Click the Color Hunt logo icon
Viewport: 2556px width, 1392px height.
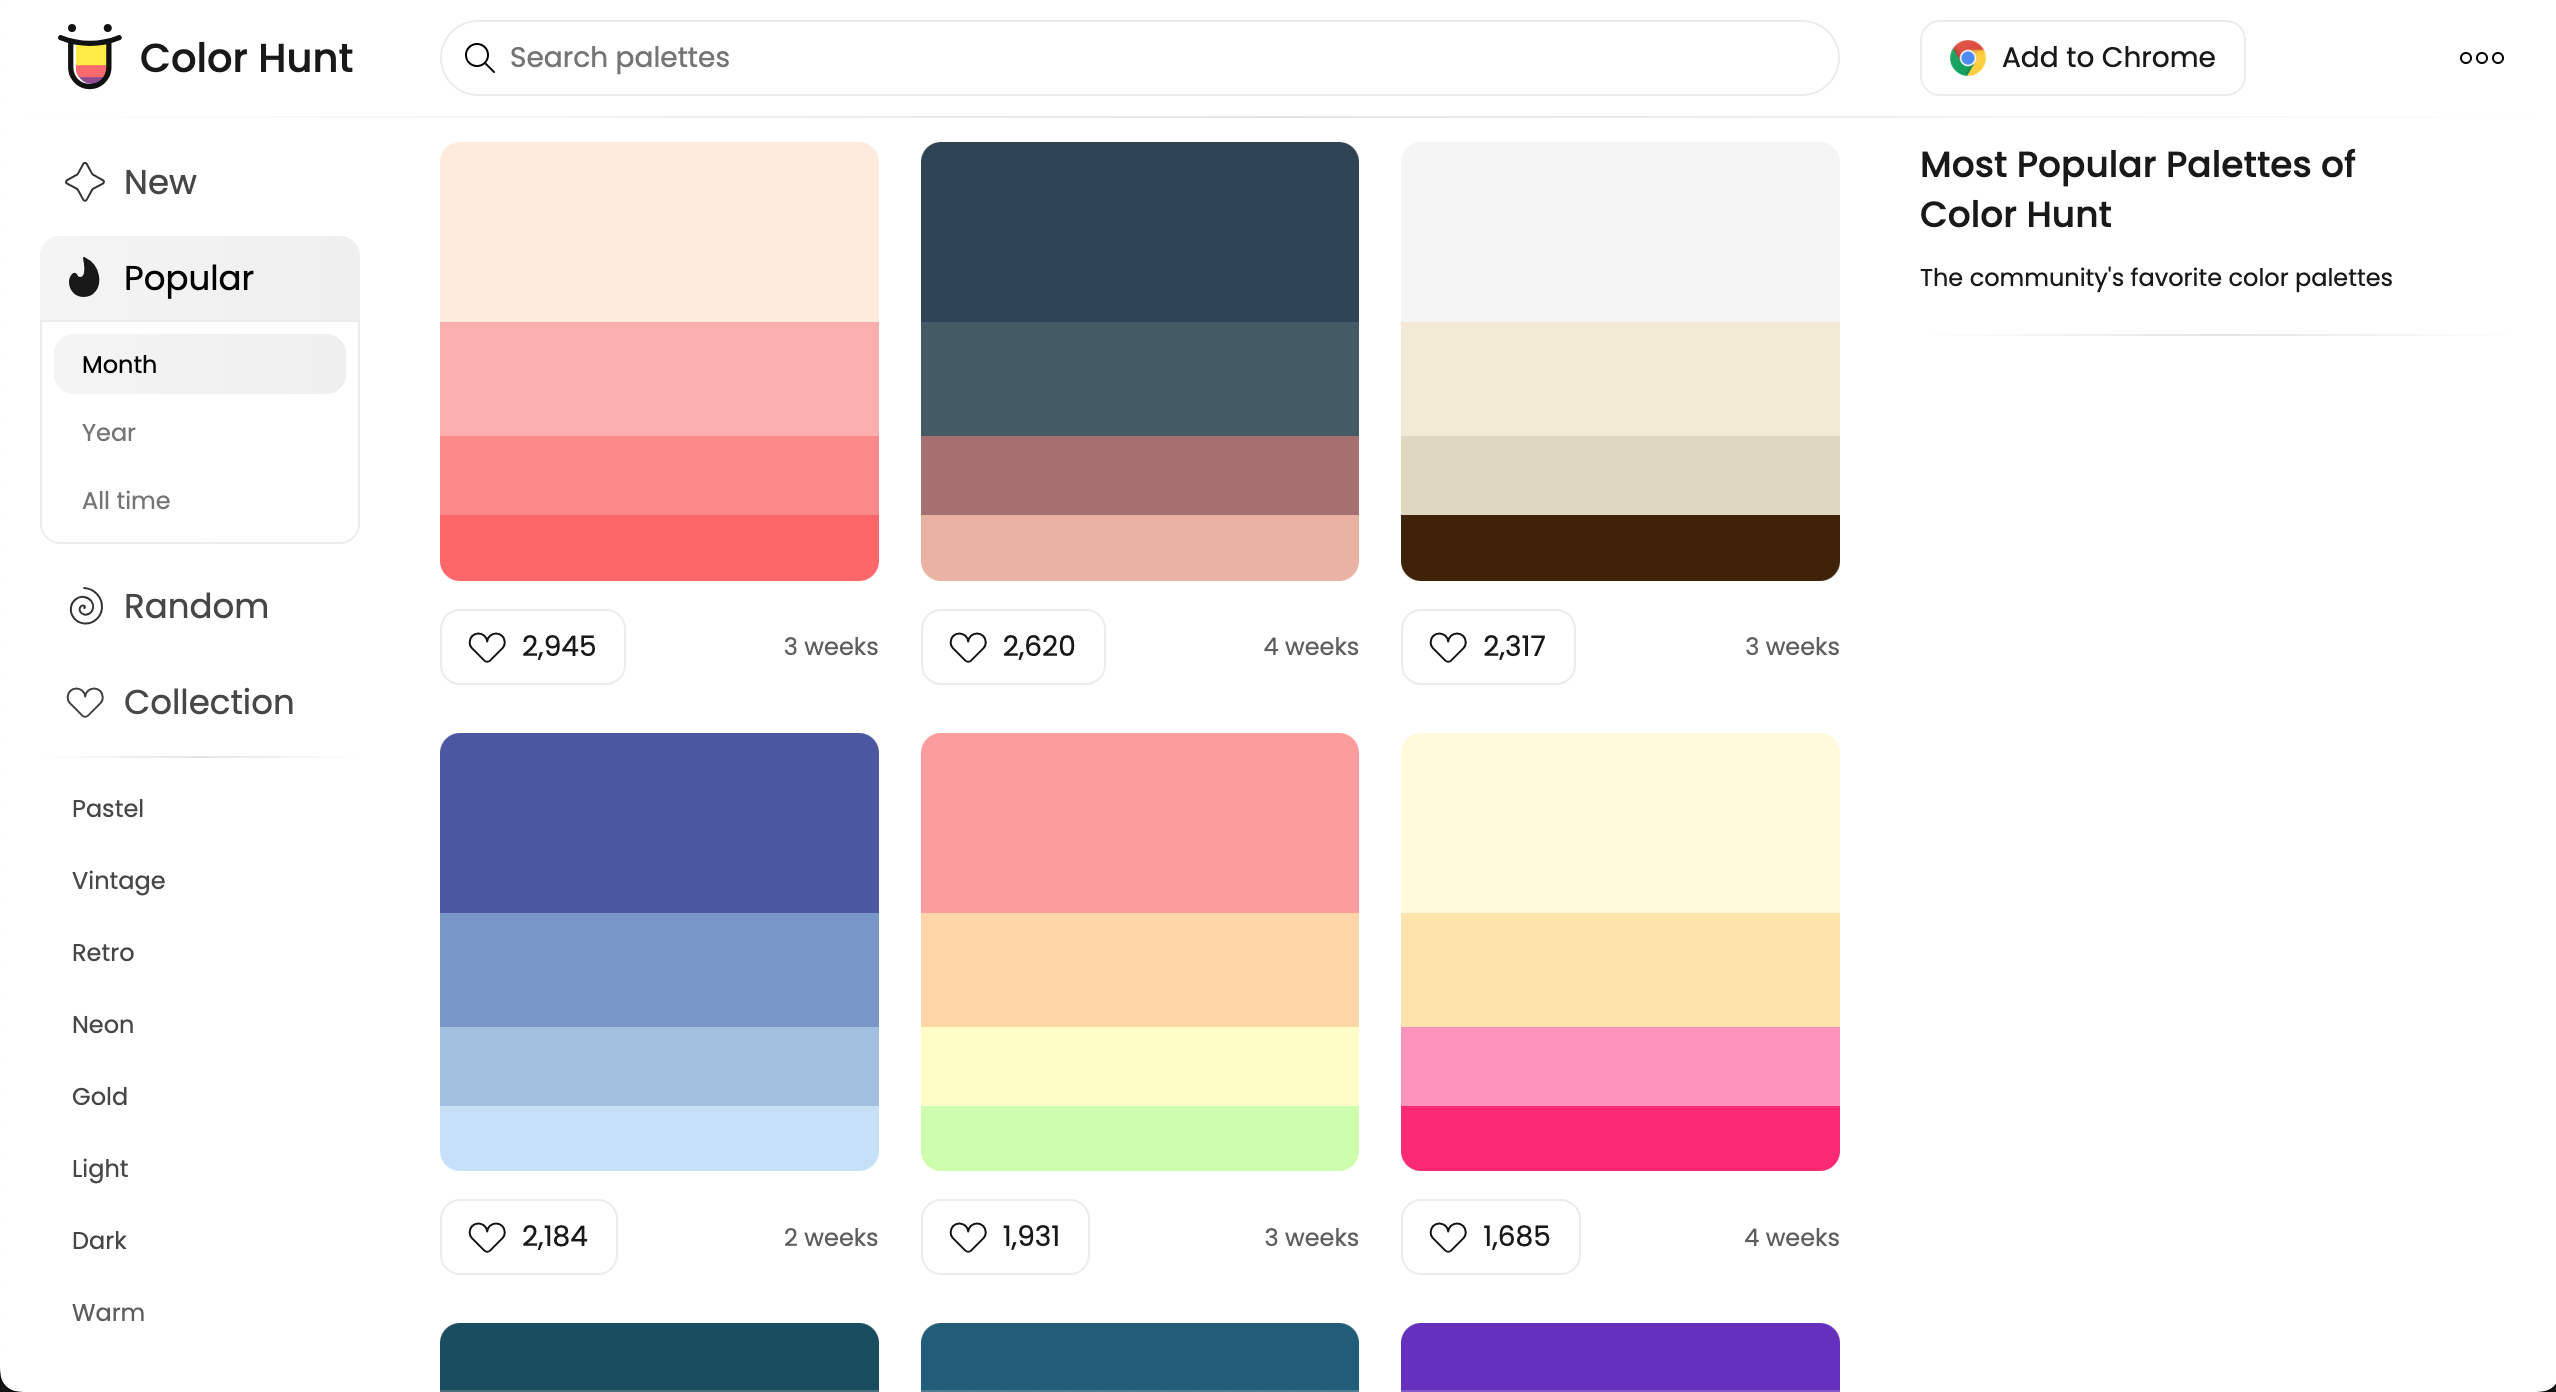coord(89,57)
